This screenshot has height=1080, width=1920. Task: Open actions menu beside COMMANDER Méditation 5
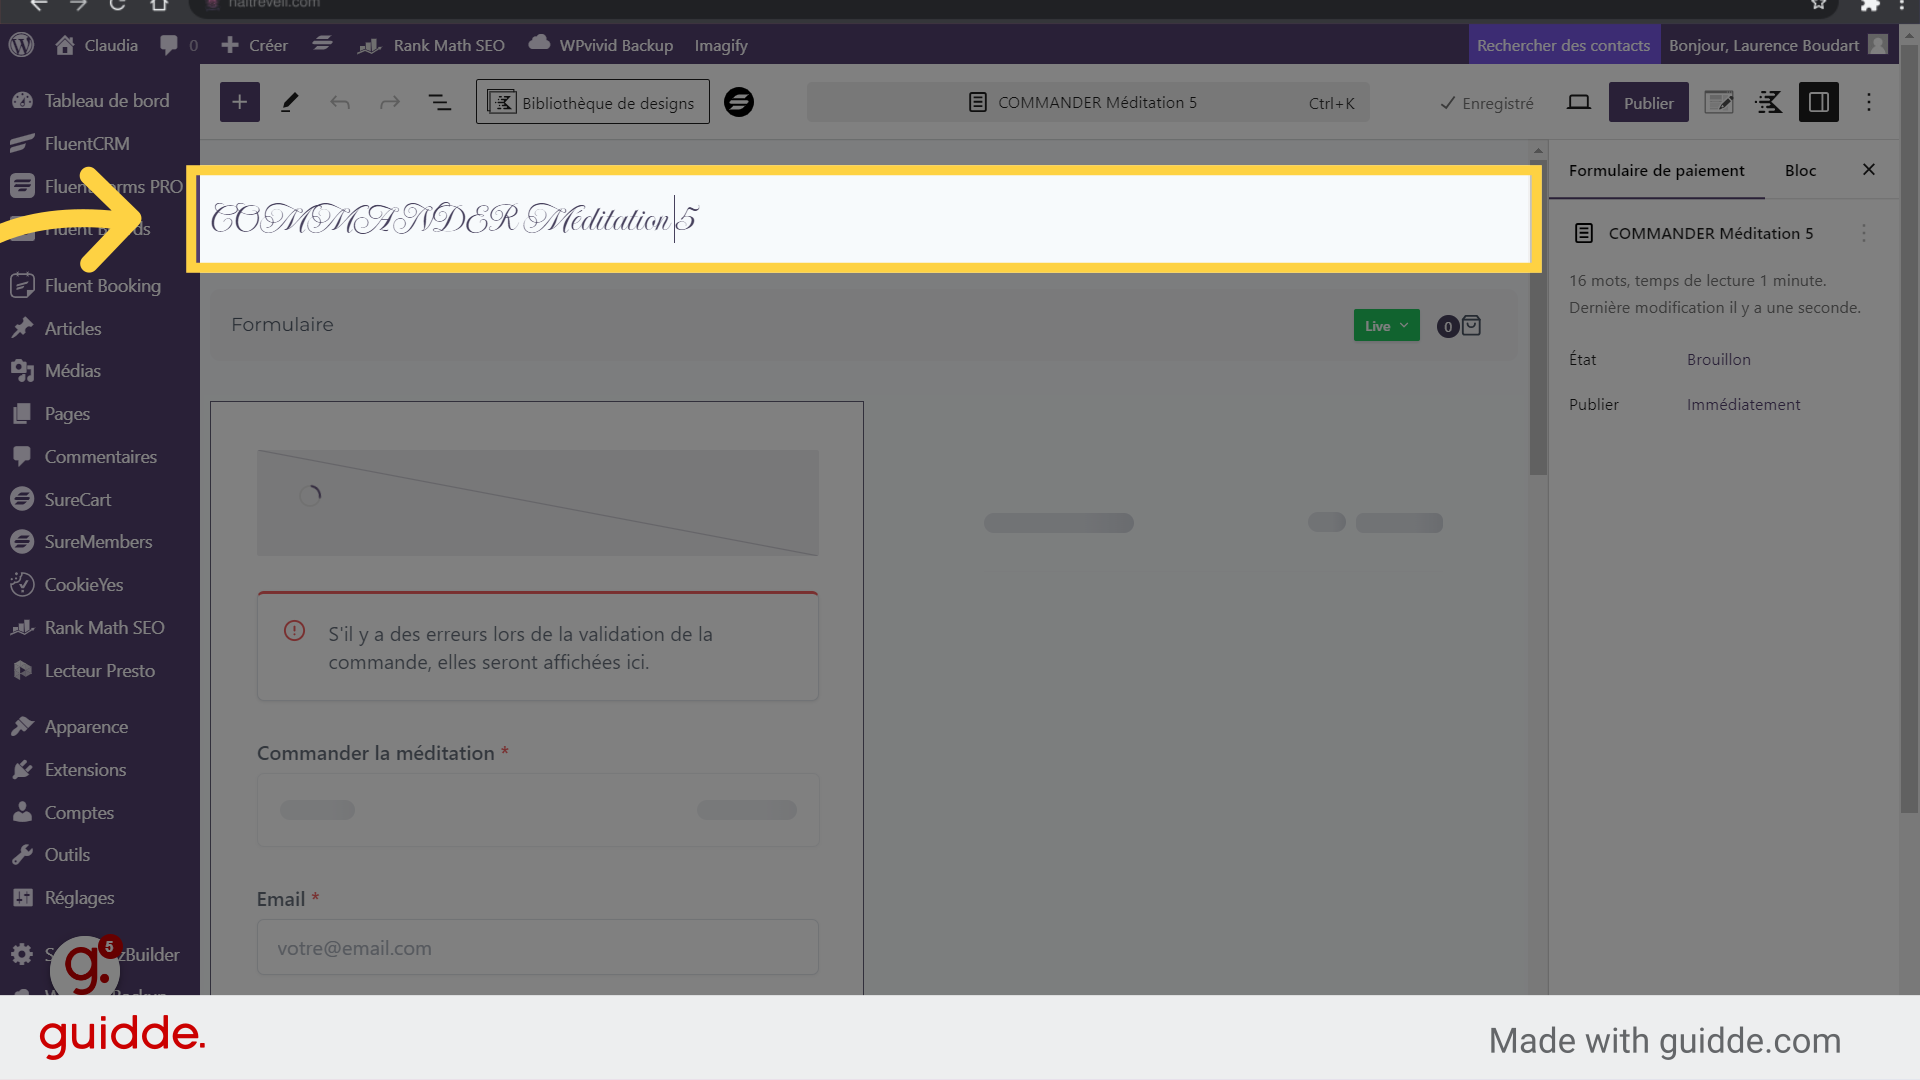pyautogui.click(x=1864, y=233)
